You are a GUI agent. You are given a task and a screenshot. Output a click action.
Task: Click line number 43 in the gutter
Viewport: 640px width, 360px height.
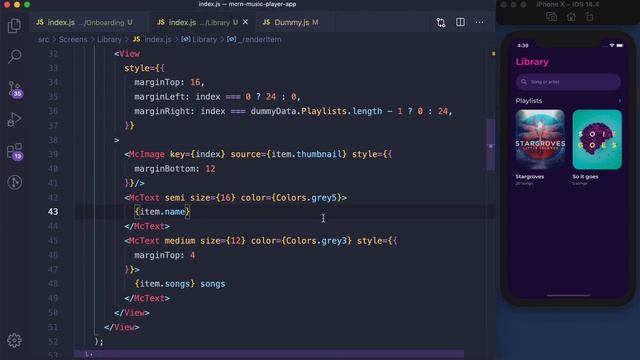coord(53,212)
